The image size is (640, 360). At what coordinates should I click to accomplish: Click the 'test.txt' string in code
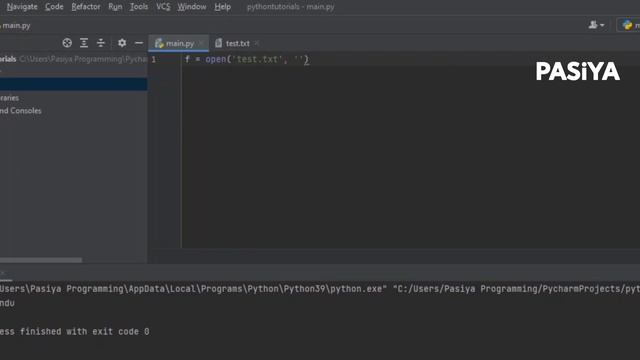pos(257,60)
